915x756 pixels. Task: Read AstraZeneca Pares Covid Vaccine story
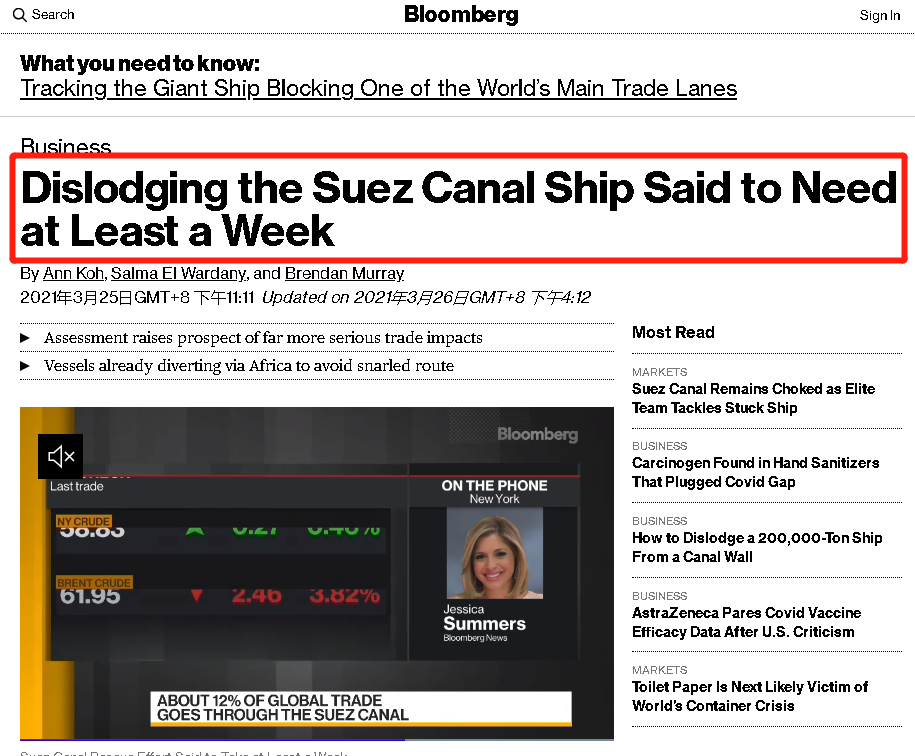[x=746, y=622]
